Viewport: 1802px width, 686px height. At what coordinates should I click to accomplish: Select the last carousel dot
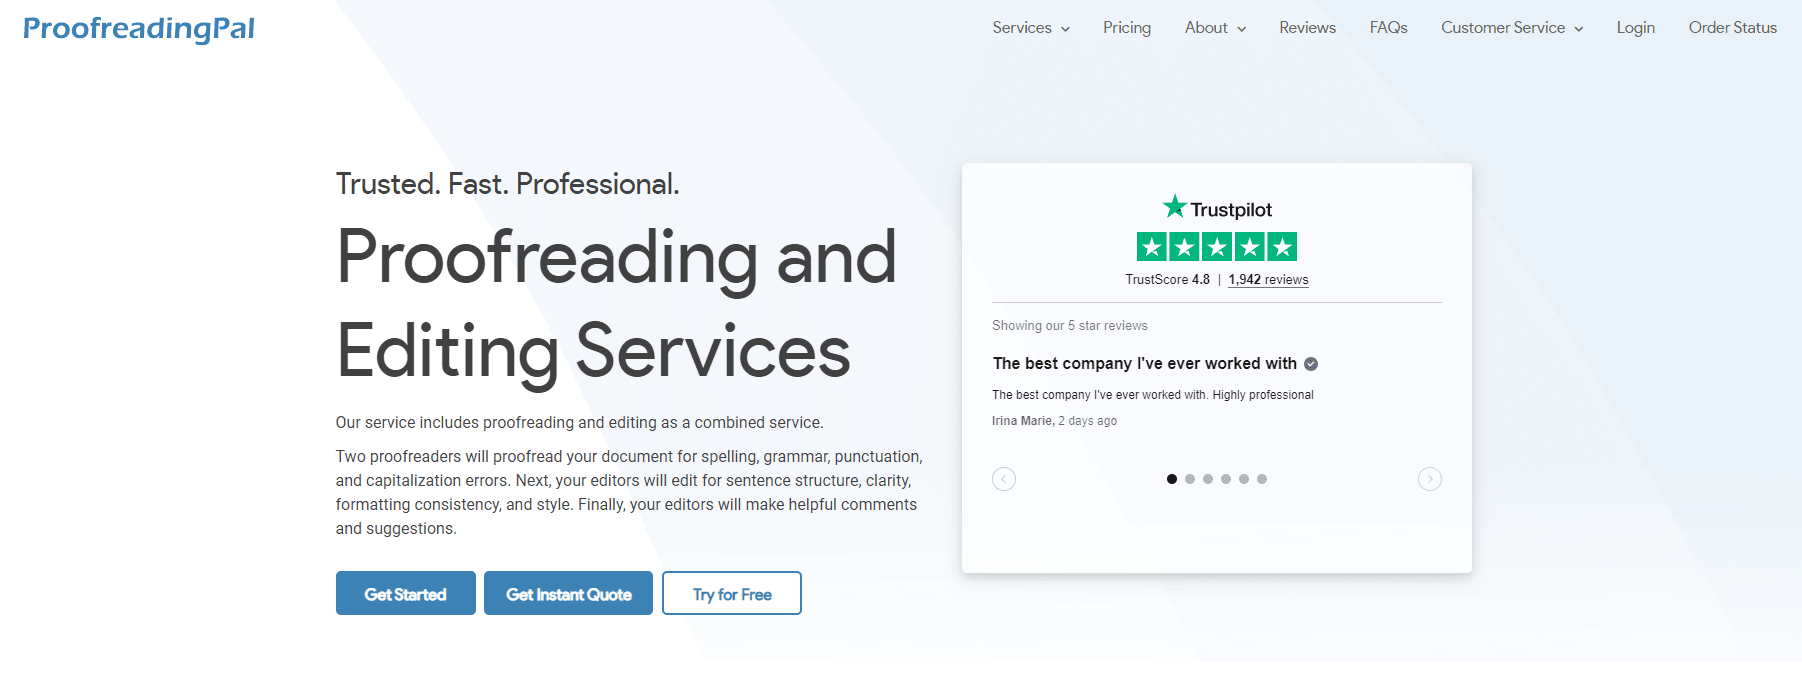pos(1262,479)
